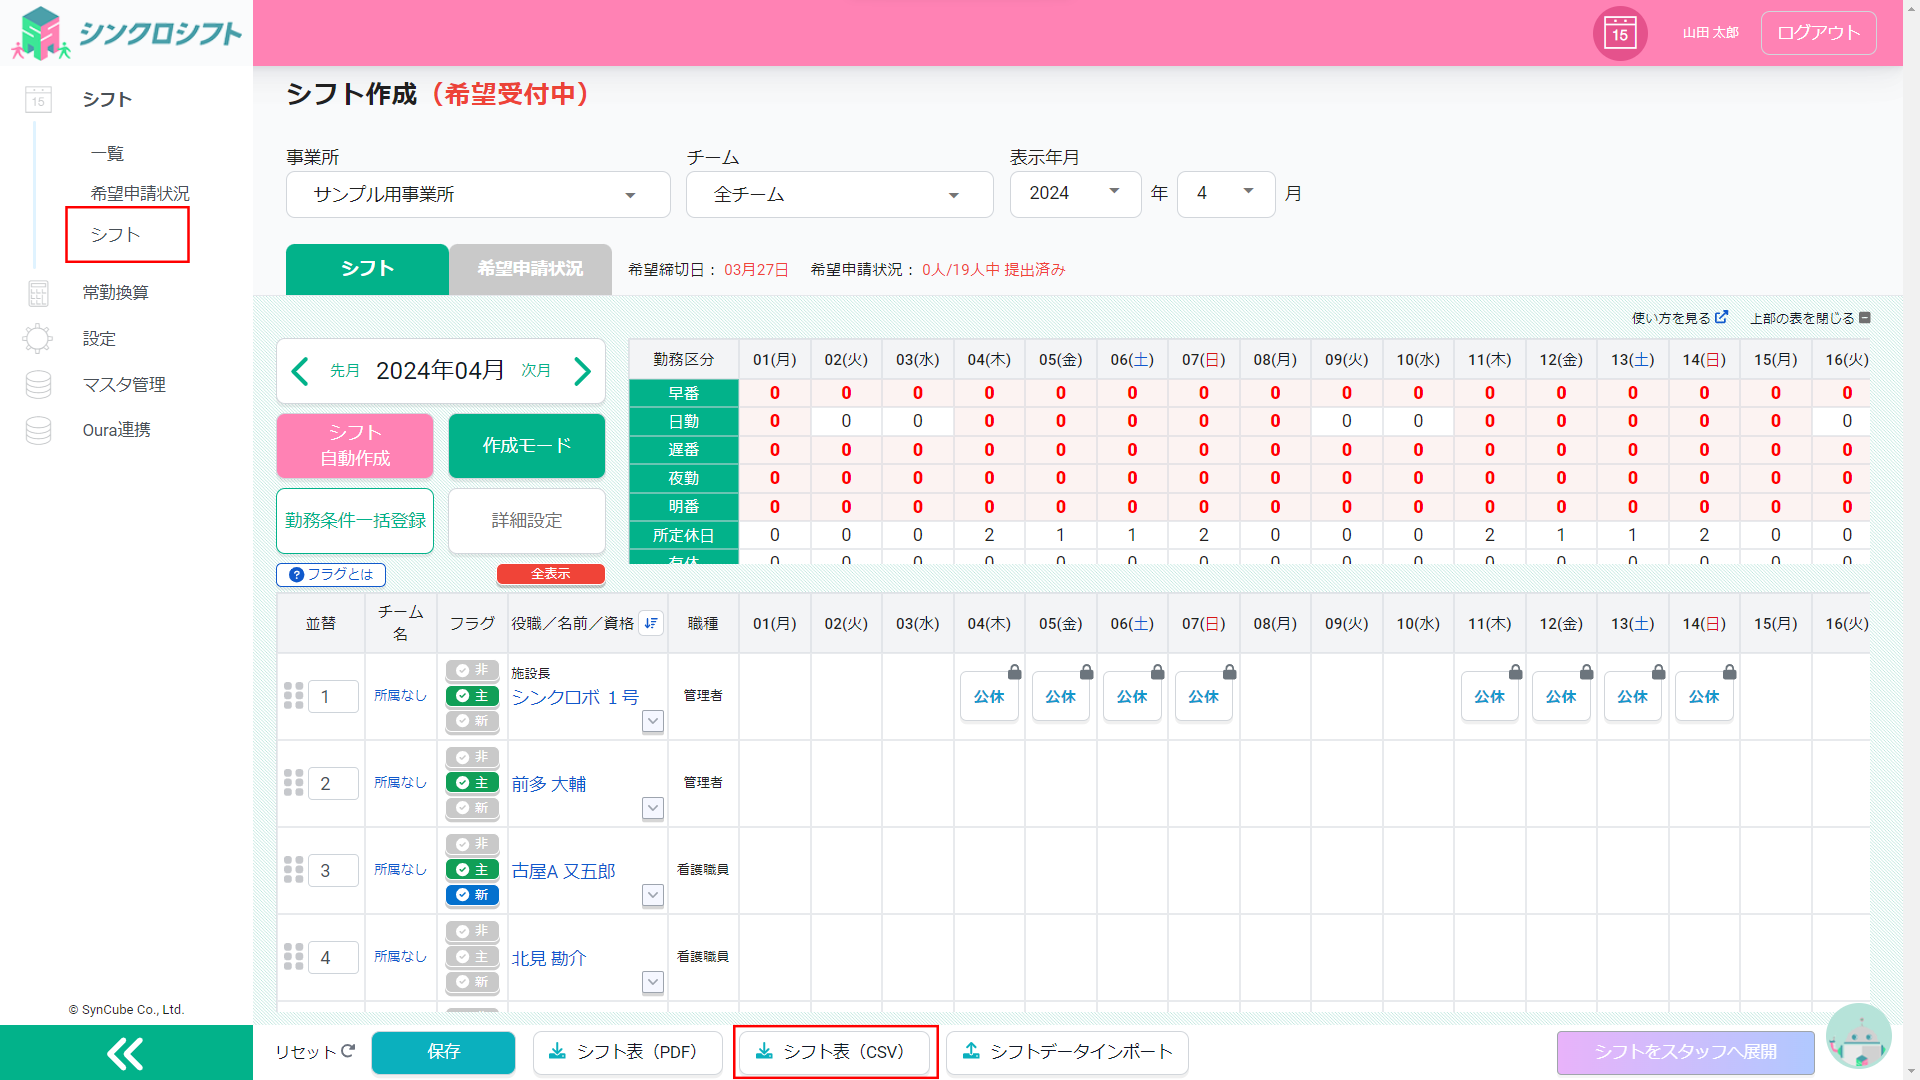Screen dimensions: 1920x1080
Task: Click the reset (リセット) refresh icon
Action: [348, 1051]
